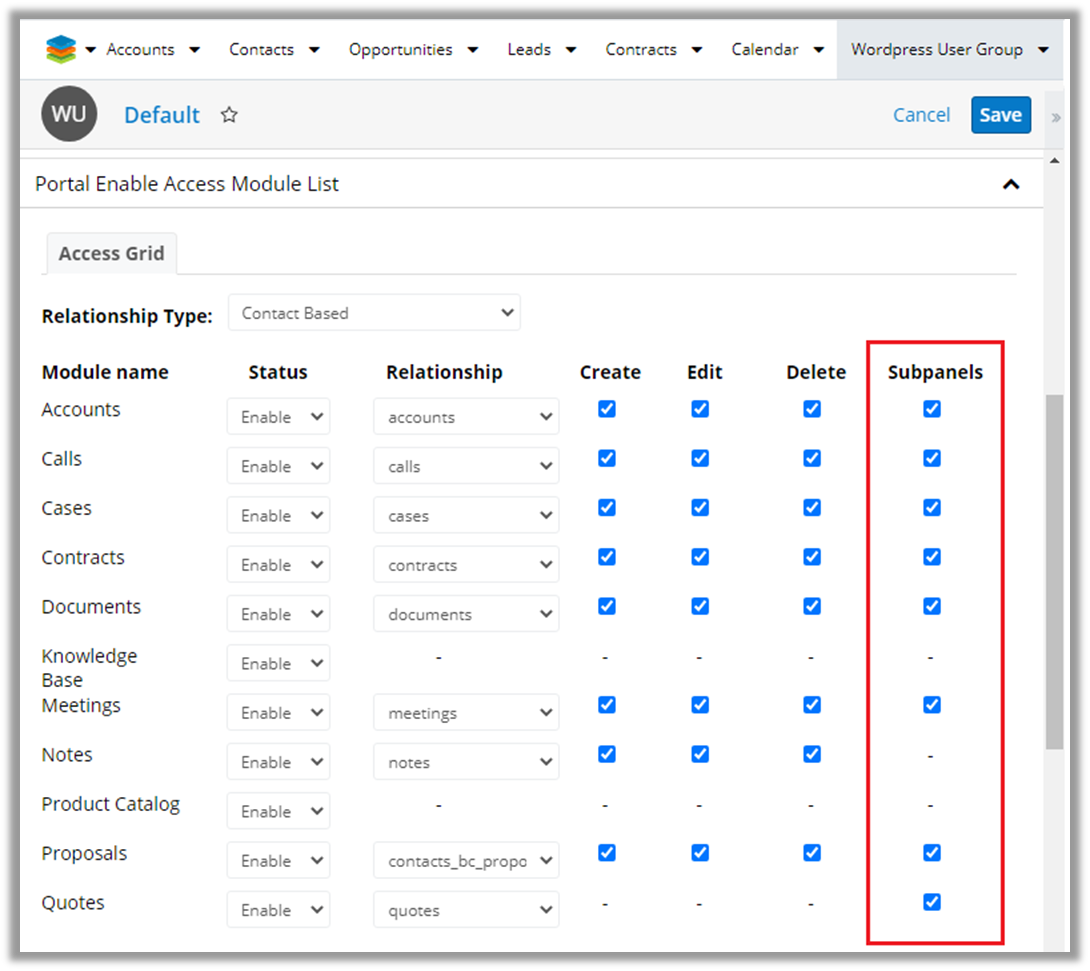Toggle Subpanels checkbox for Quotes
Screen dimensions: 1090x971
point(932,902)
